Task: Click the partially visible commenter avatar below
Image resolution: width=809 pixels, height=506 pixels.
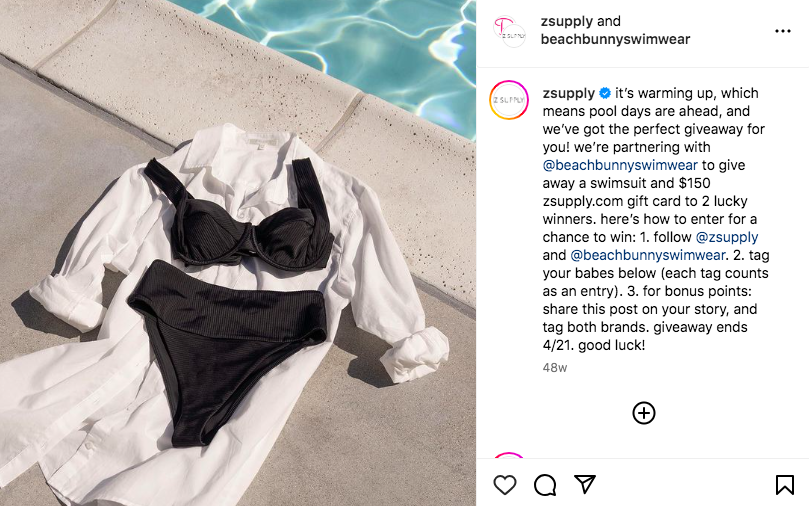Action: pos(509,455)
